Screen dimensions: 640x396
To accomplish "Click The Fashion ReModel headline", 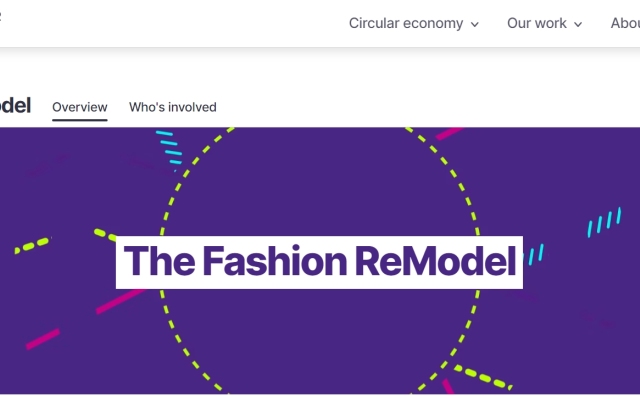I will (x=319, y=262).
